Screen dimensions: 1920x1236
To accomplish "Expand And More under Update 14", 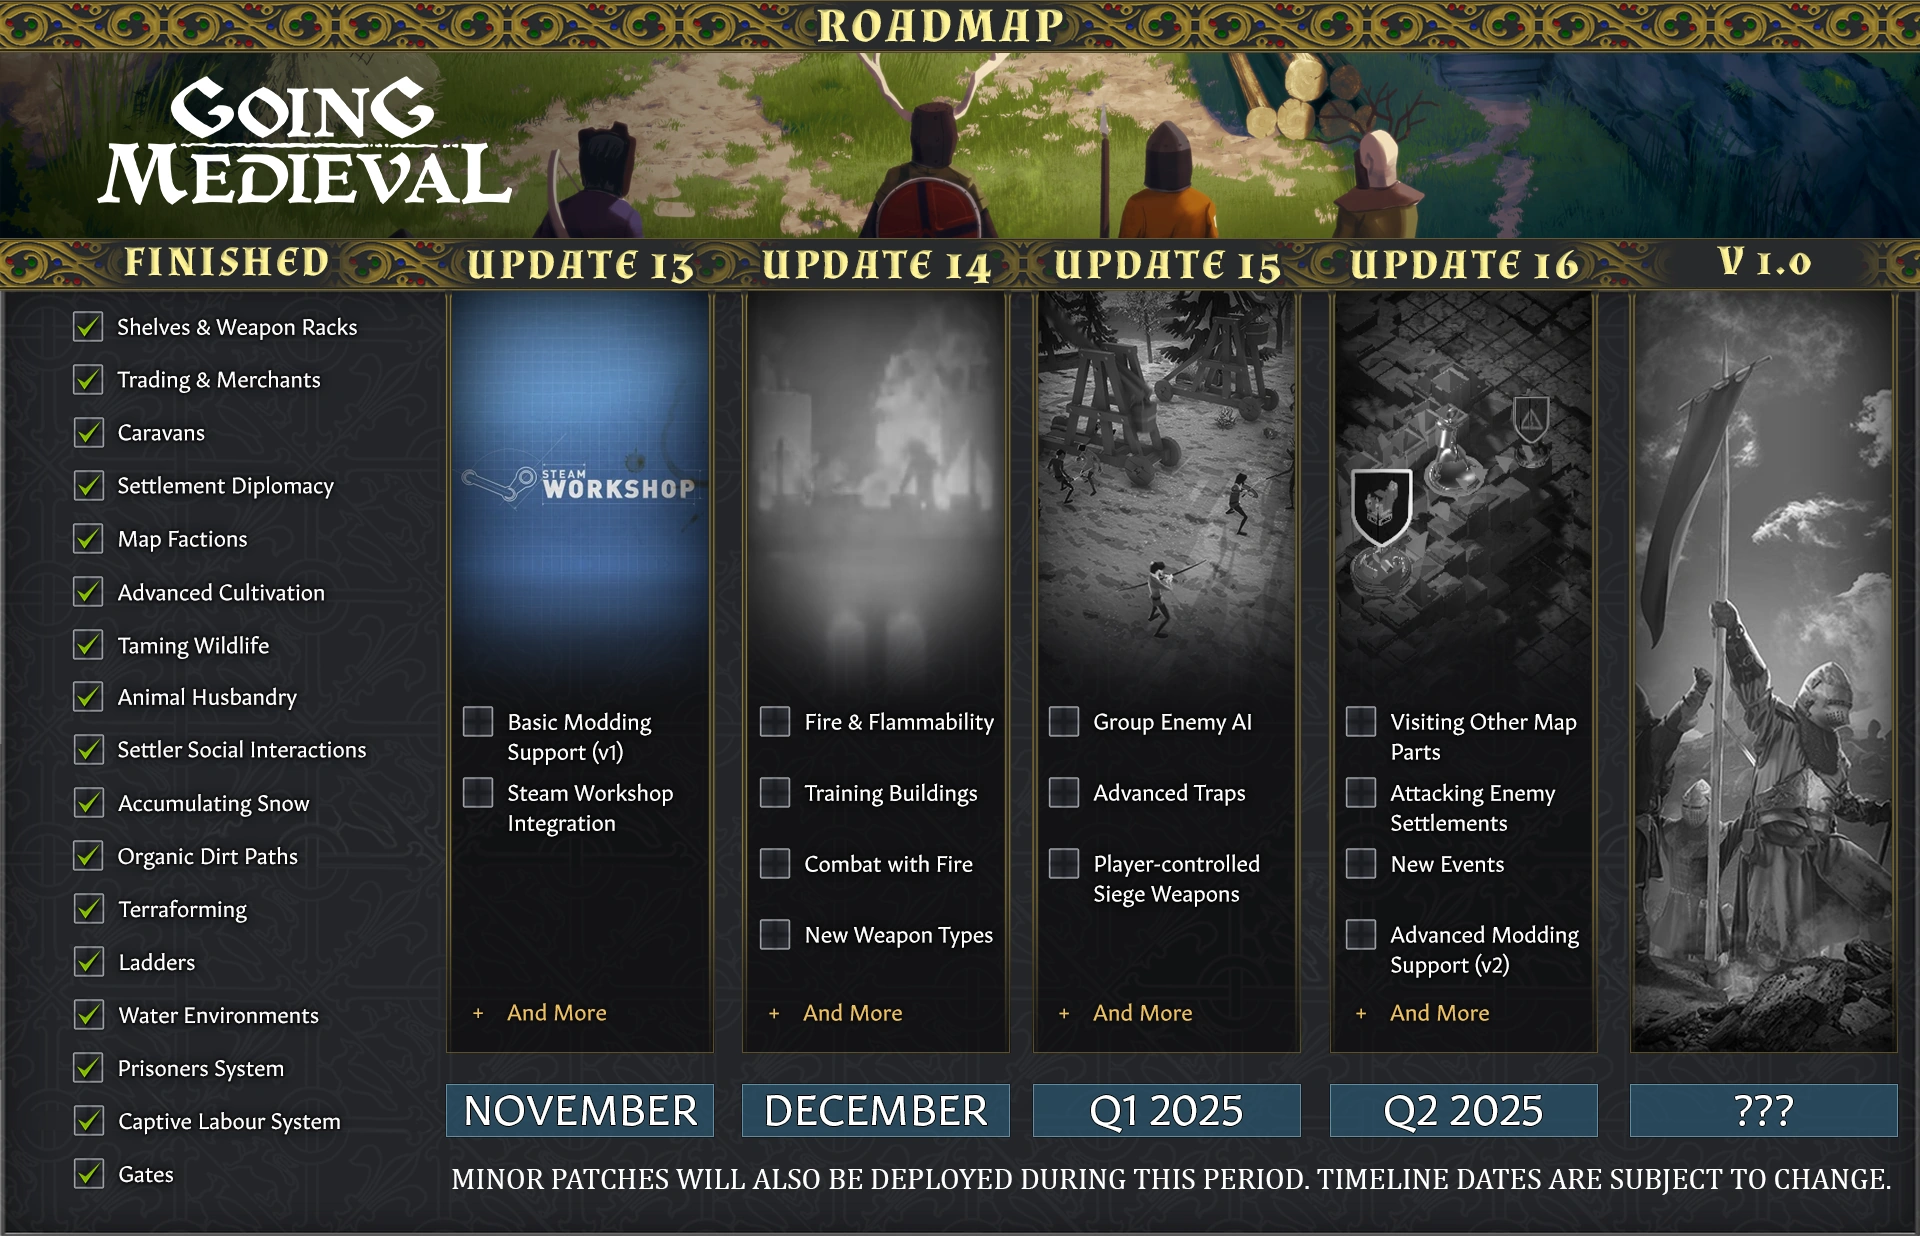I will (x=852, y=1013).
